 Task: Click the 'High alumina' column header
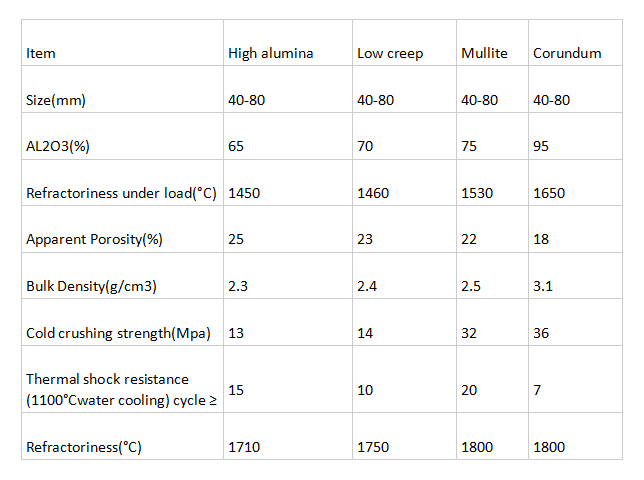coord(271,53)
